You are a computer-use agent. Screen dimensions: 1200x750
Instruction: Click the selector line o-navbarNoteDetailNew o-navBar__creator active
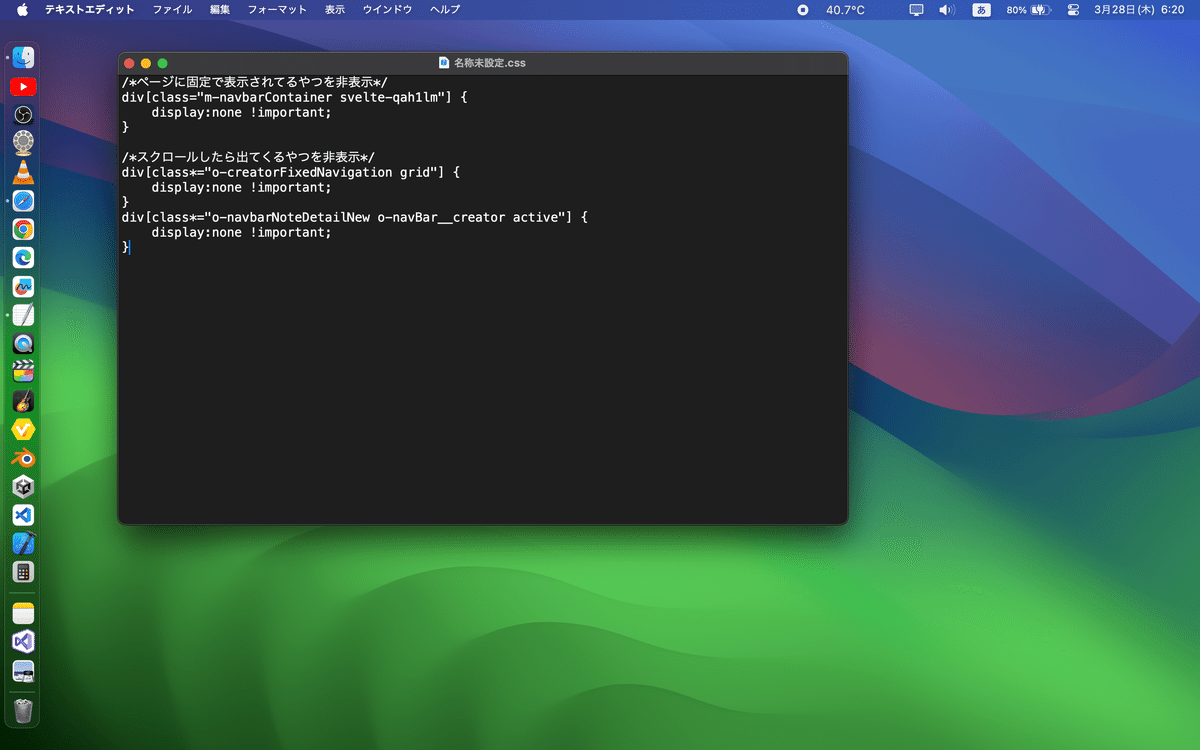pos(353,217)
